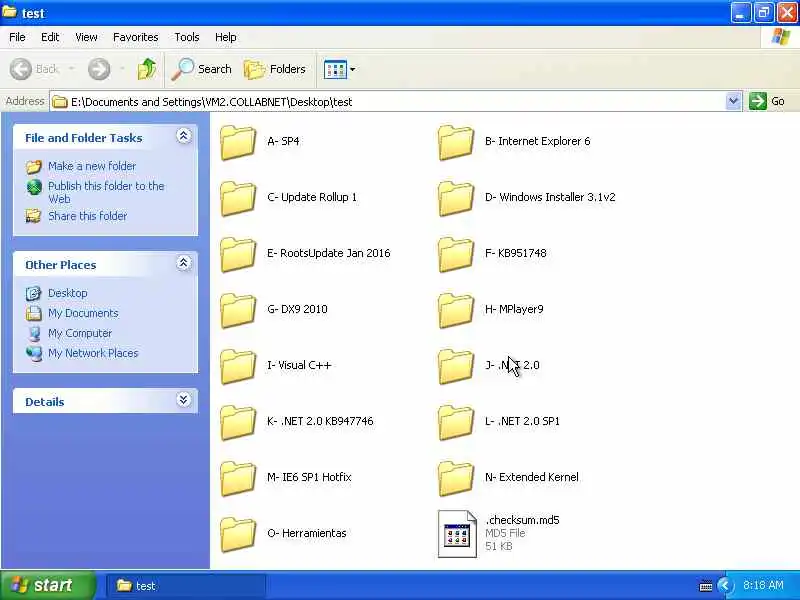Click the Views toolbar icon

tap(335, 69)
